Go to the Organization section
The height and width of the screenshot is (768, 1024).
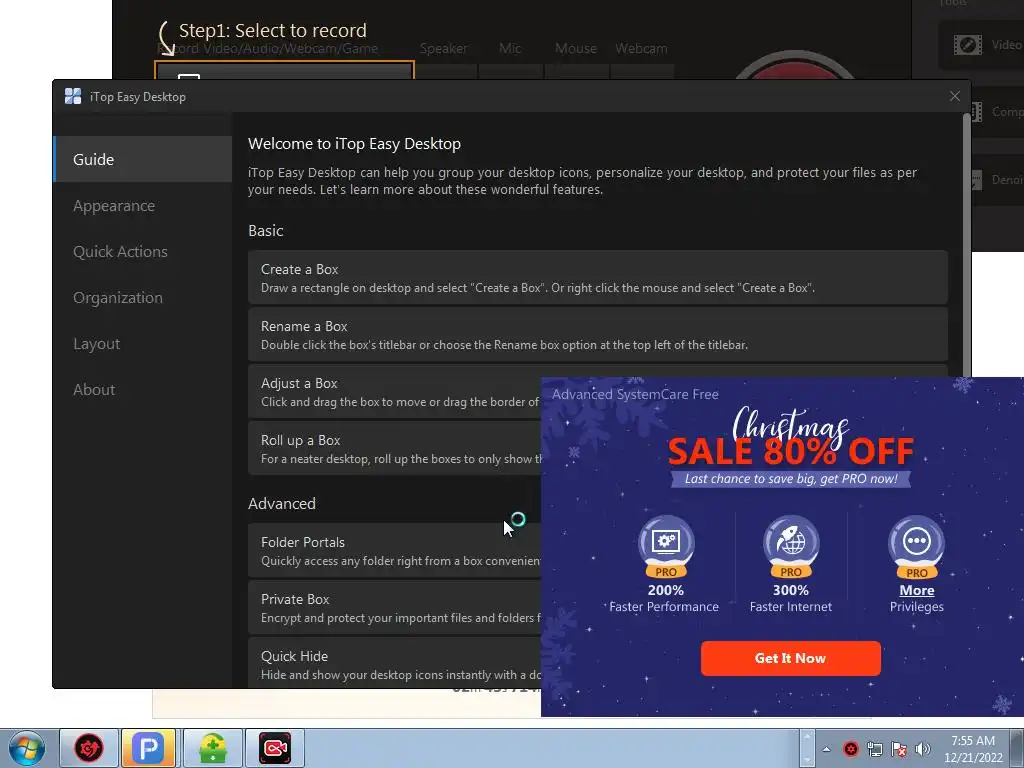tap(142, 298)
